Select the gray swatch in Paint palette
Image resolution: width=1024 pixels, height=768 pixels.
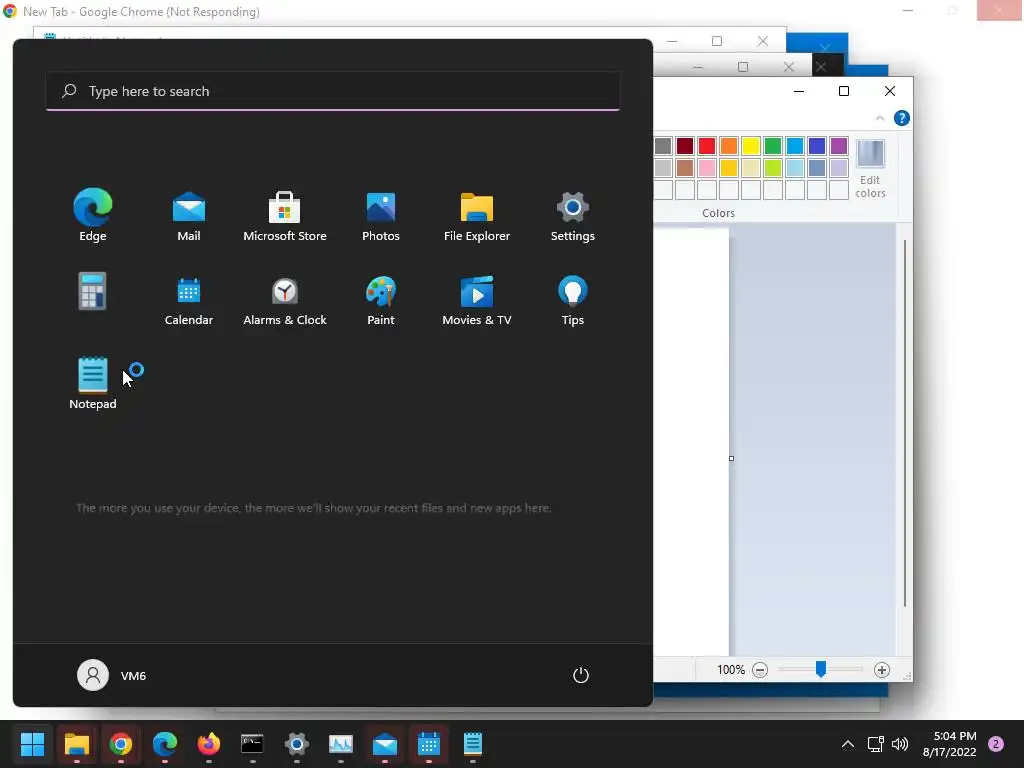[663, 146]
